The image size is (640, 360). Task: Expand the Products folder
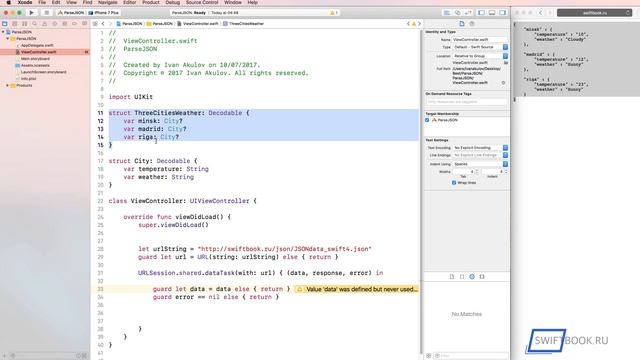pyautogui.click(x=7, y=85)
